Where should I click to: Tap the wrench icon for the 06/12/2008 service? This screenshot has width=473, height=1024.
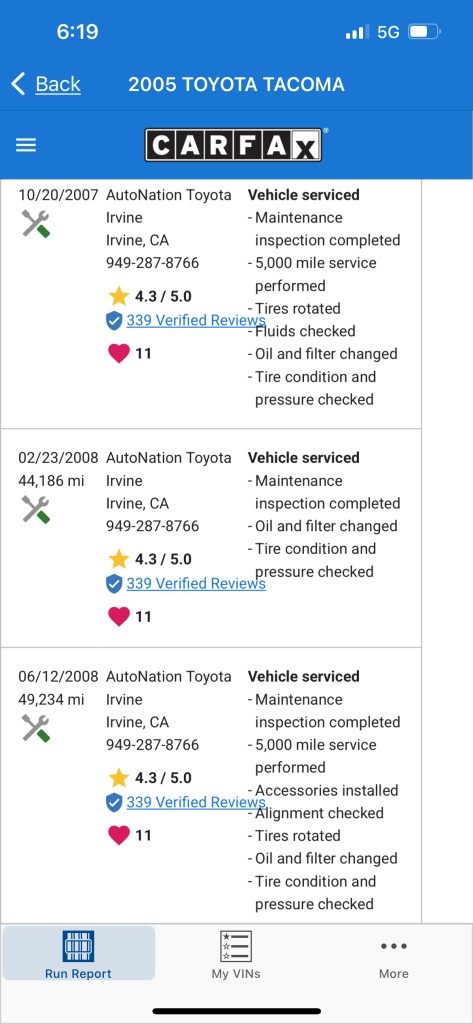click(36, 728)
